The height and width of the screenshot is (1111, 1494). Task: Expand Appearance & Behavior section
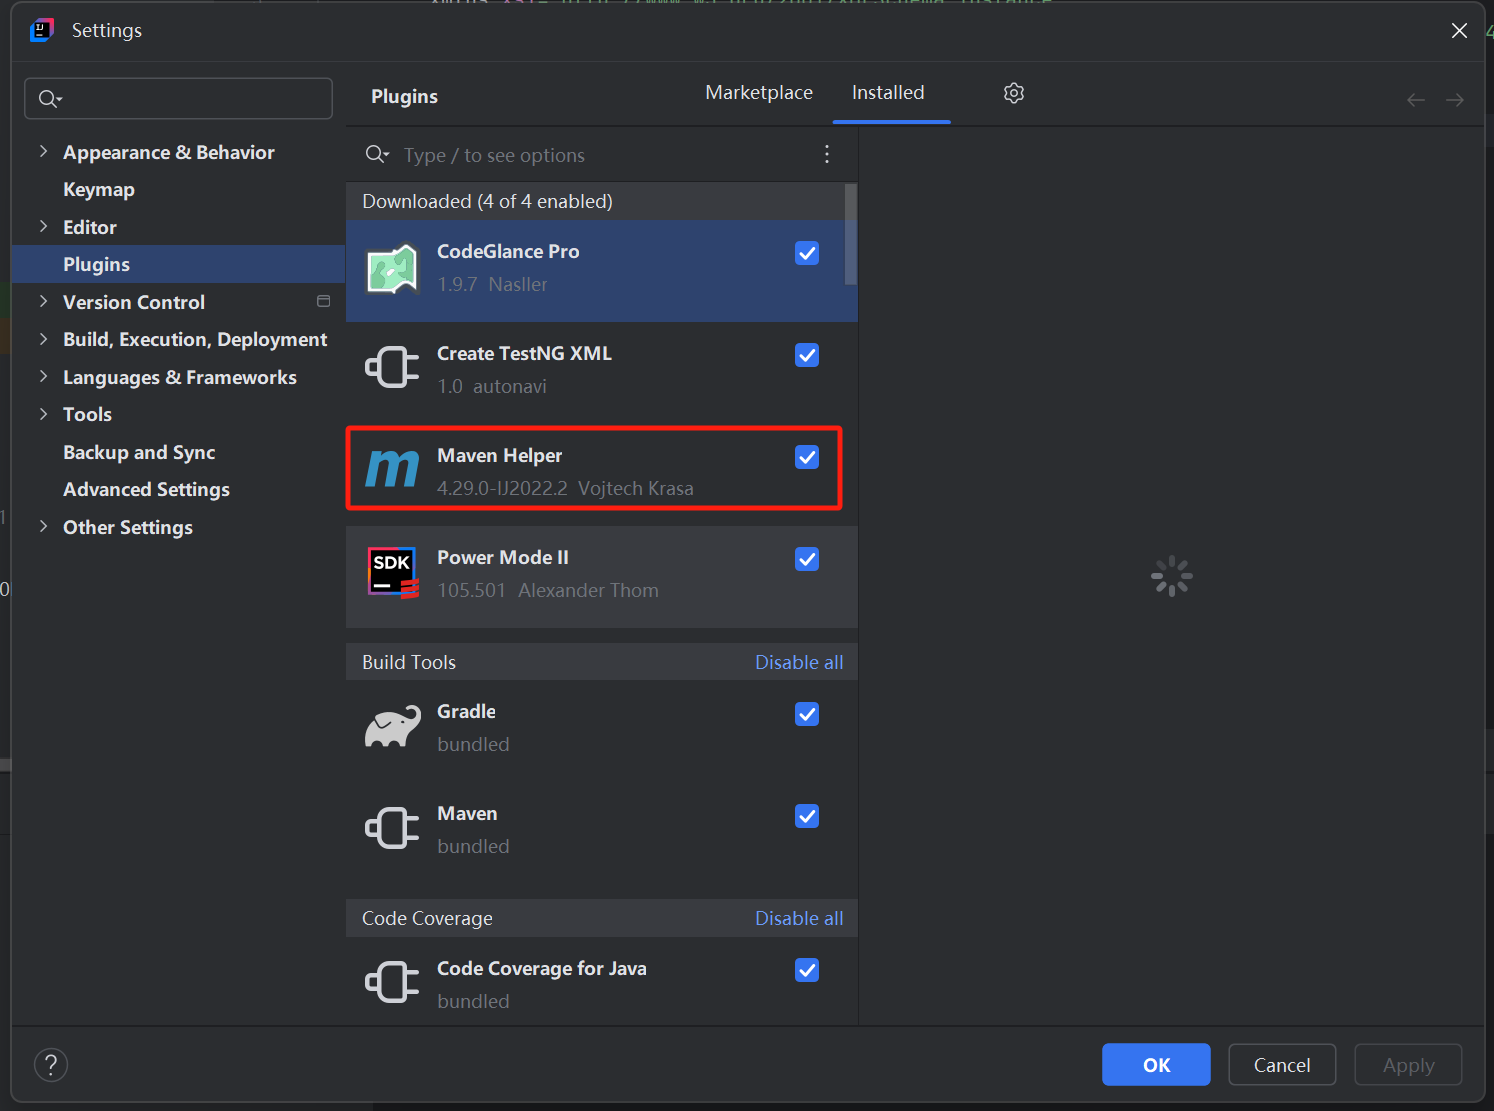43,152
